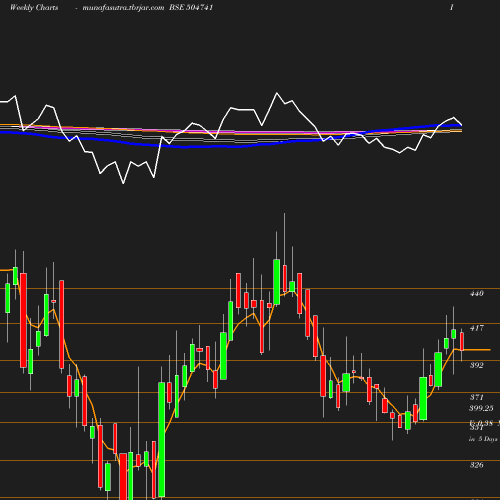Screen dimensions: 500x500
Task: Click the "1" number at the header's right end
Action: point(452,7)
